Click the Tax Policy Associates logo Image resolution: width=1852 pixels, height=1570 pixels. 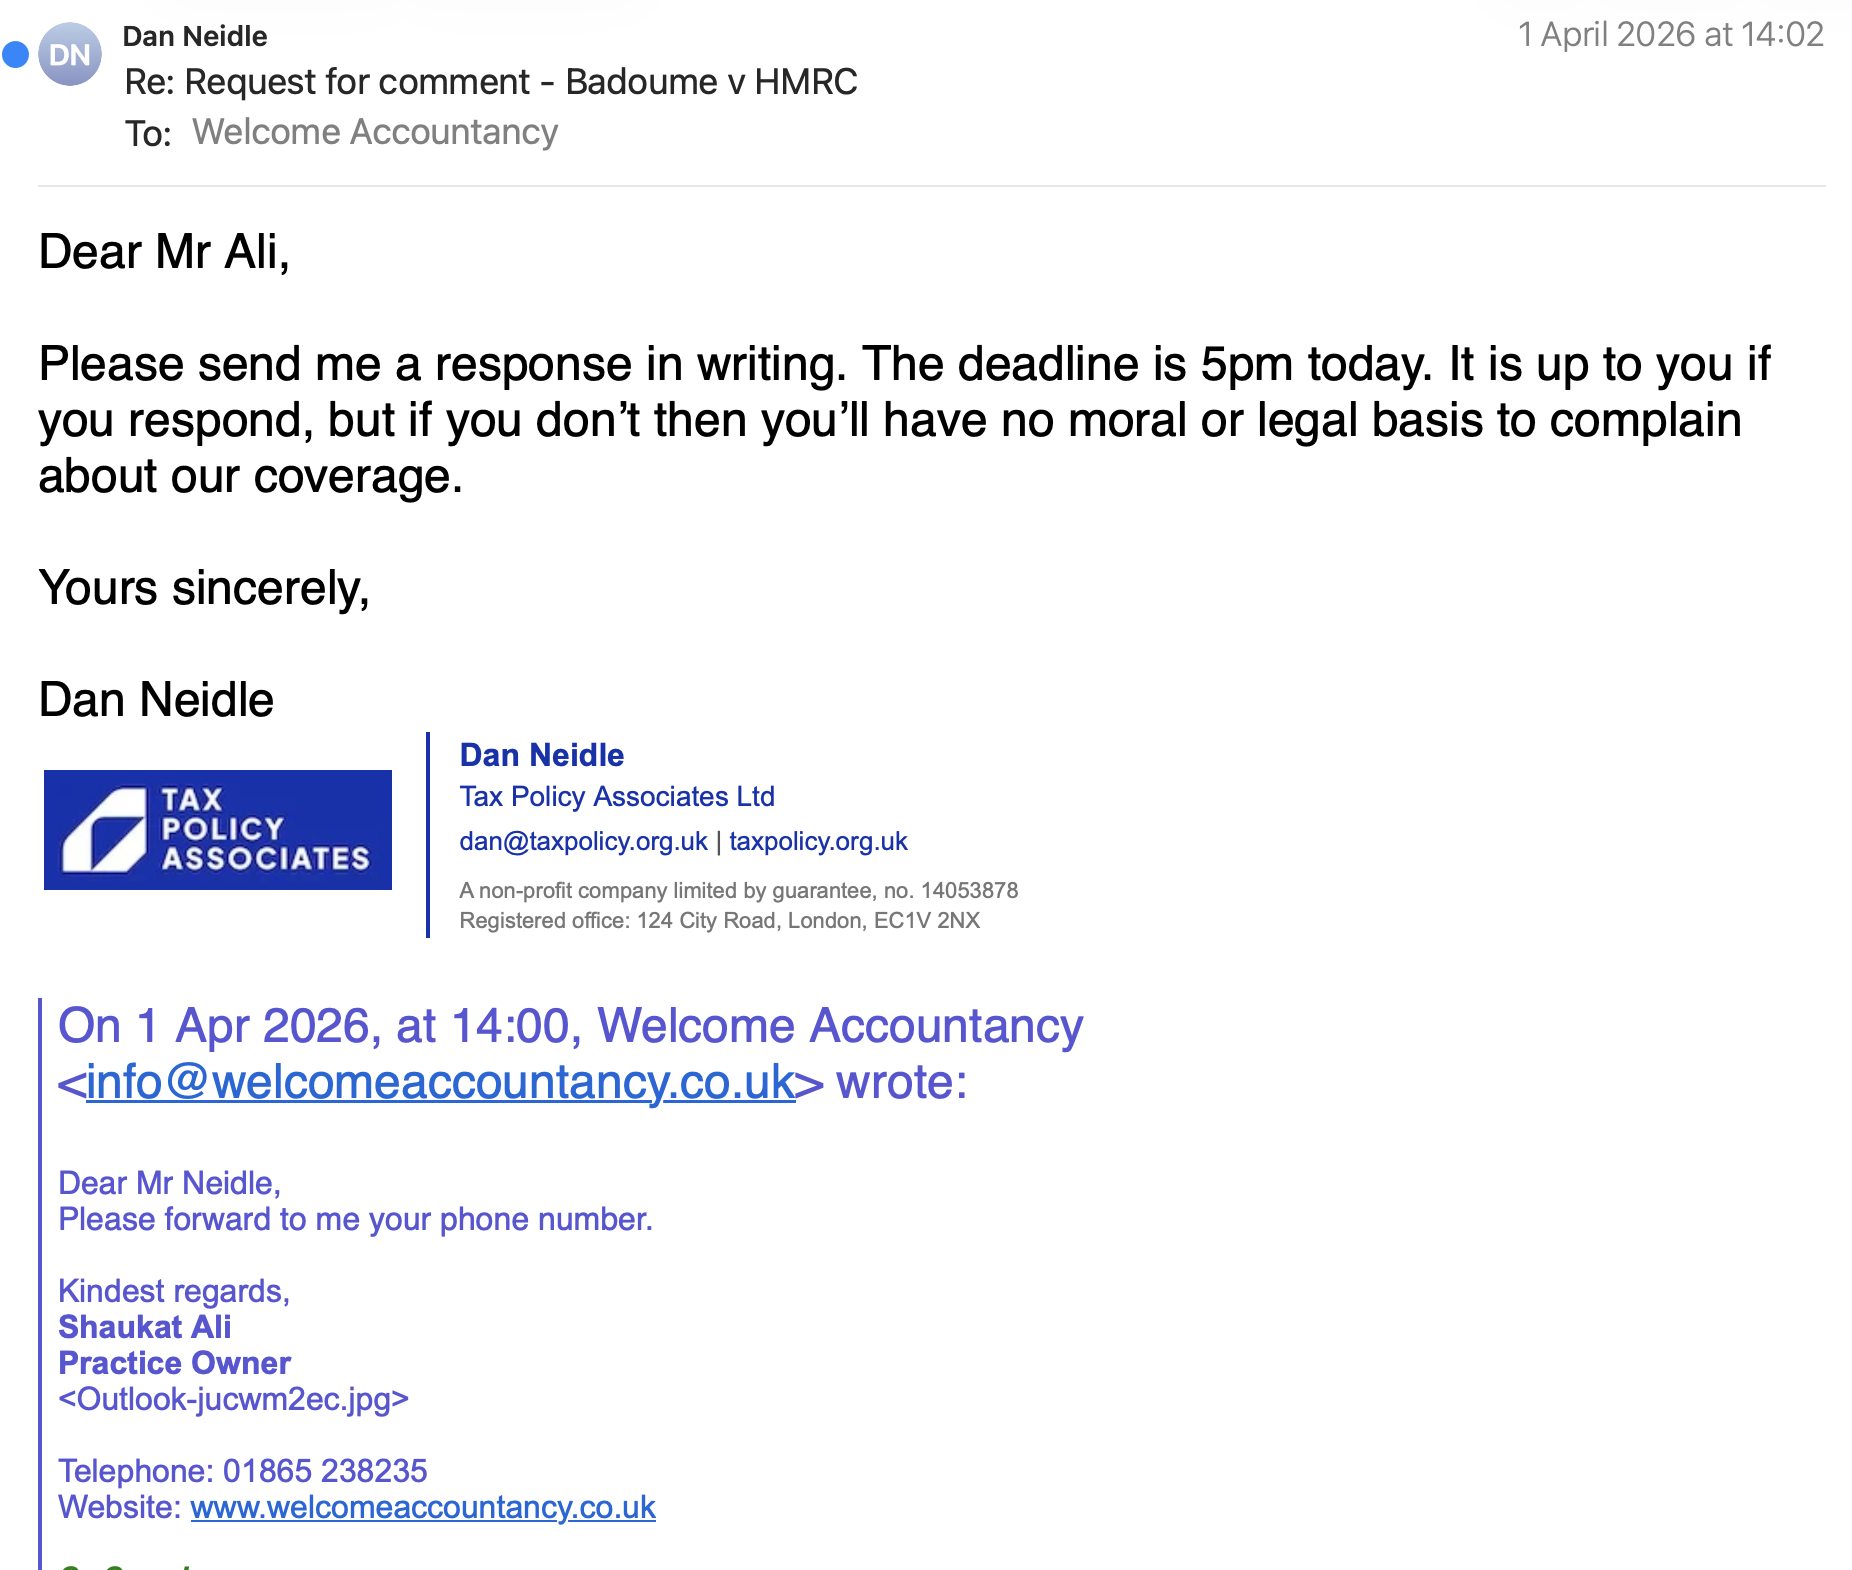[217, 829]
